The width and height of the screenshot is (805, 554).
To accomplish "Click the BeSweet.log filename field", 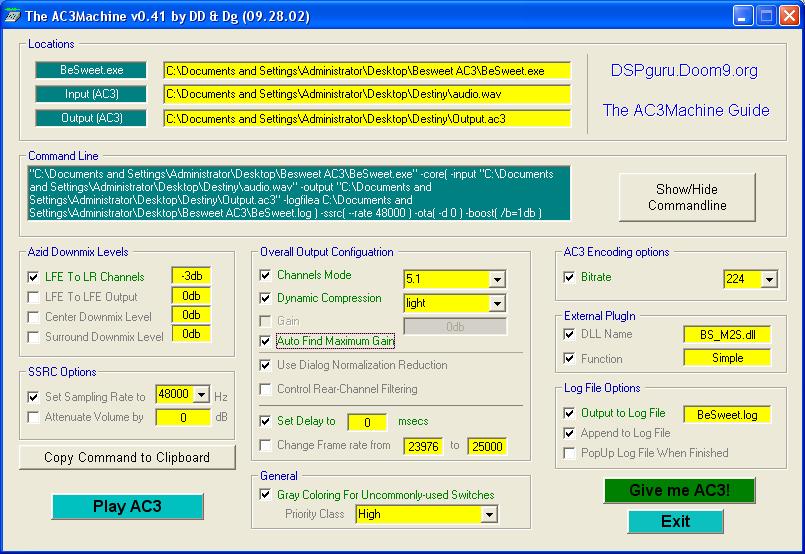I will 727,414.
